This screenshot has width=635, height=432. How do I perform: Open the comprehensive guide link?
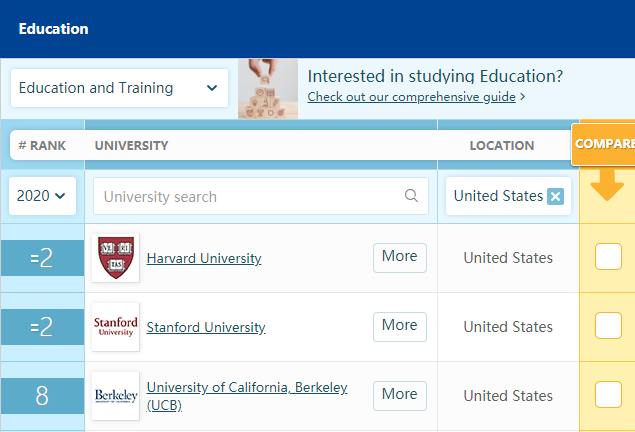click(411, 97)
